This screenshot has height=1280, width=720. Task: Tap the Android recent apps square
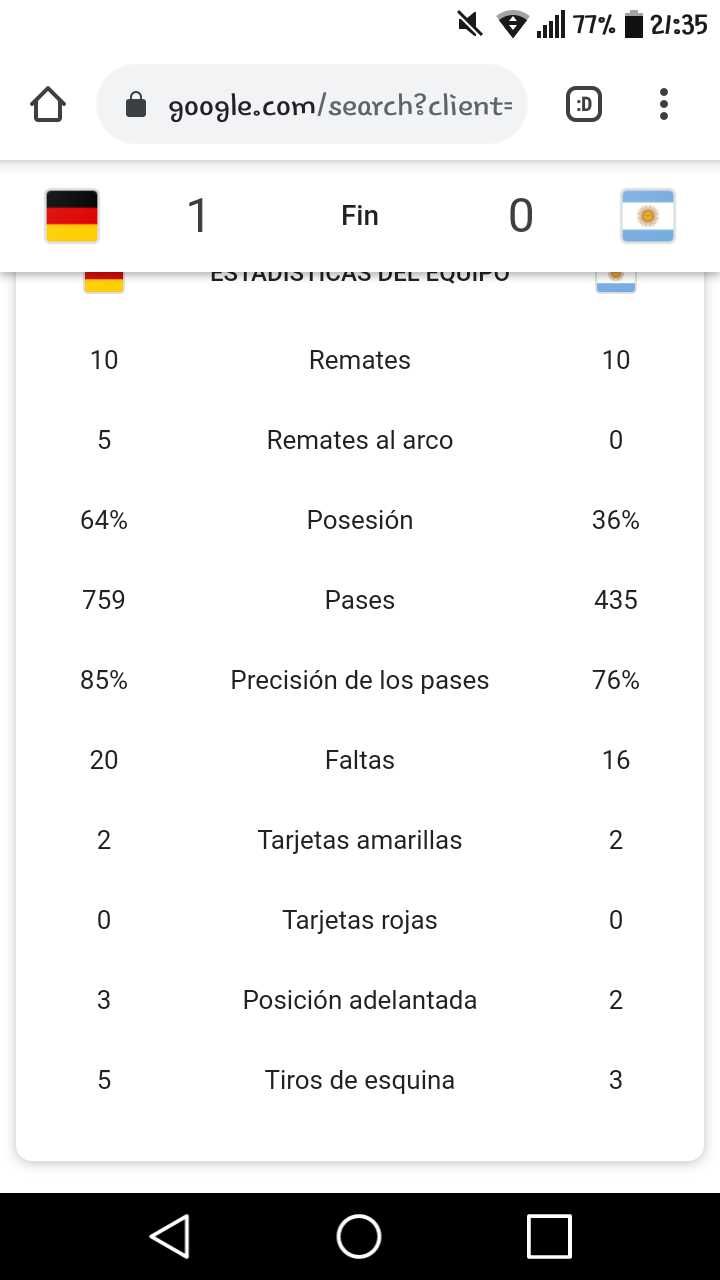549,1236
